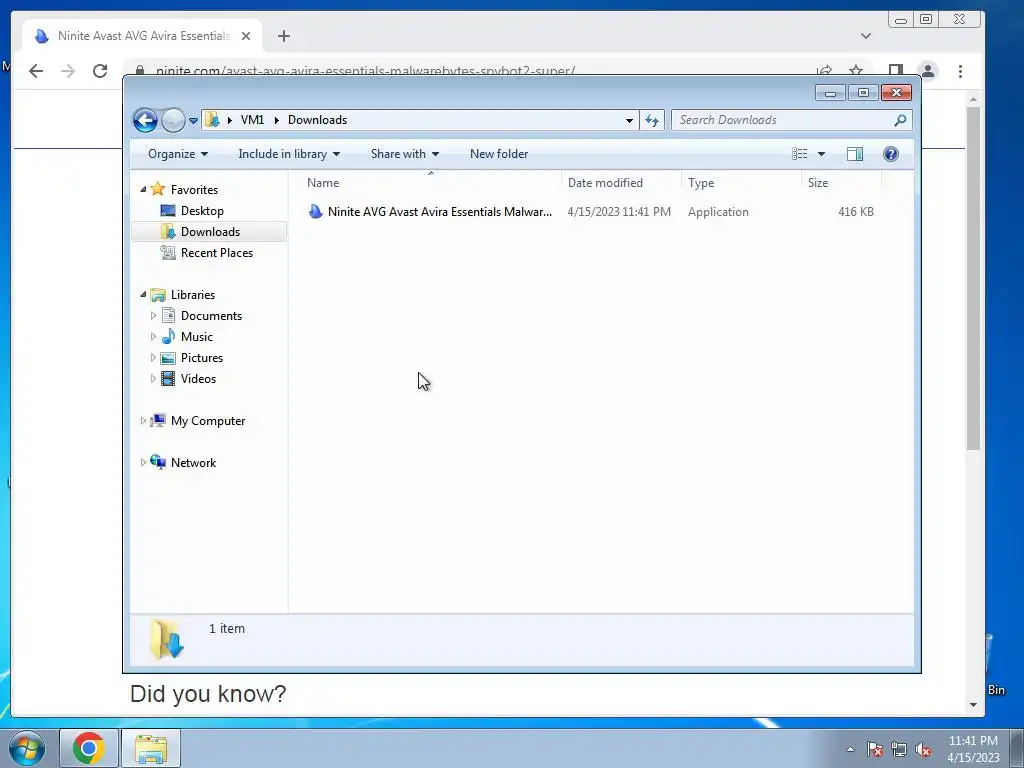Image resolution: width=1024 pixels, height=768 pixels.
Task: Click the Application type cell
Action: (718, 212)
